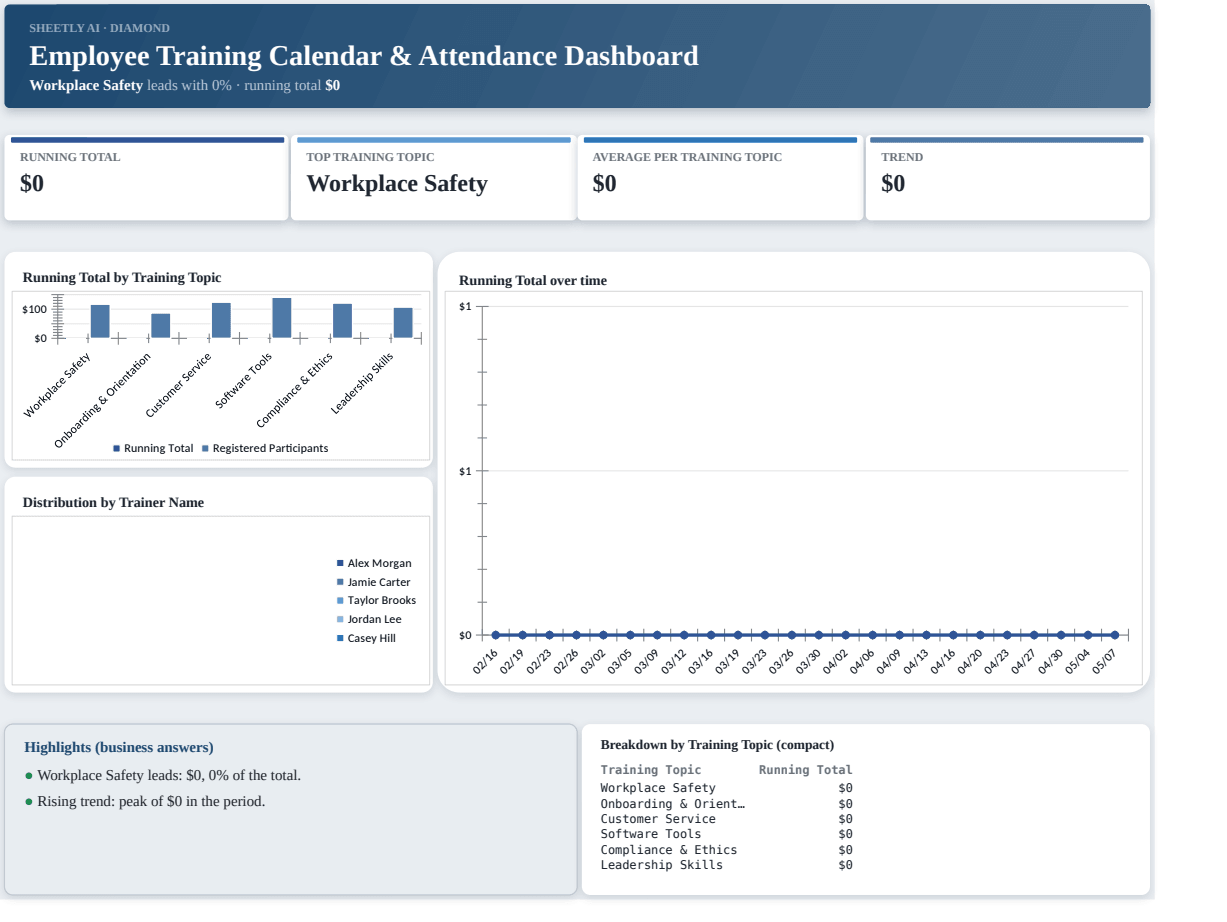Click the $0 y-axis label on time chart

(x=465, y=636)
